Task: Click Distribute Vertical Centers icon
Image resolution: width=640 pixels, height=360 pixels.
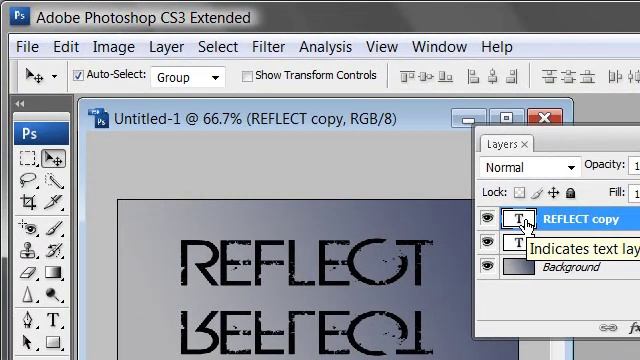Action: 568,76
